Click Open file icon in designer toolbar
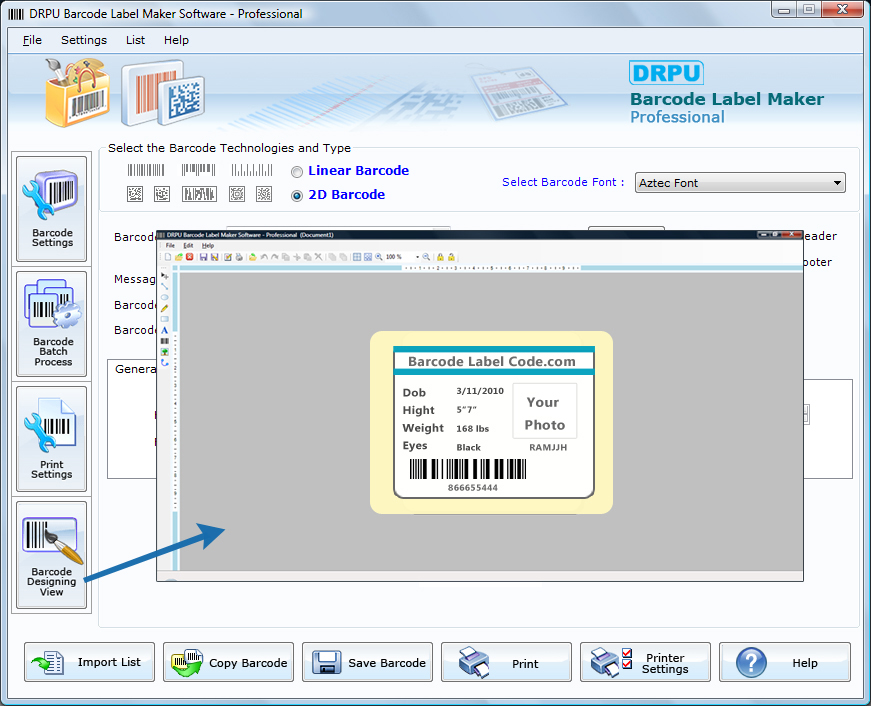The height and width of the screenshot is (706, 871). click(179, 257)
